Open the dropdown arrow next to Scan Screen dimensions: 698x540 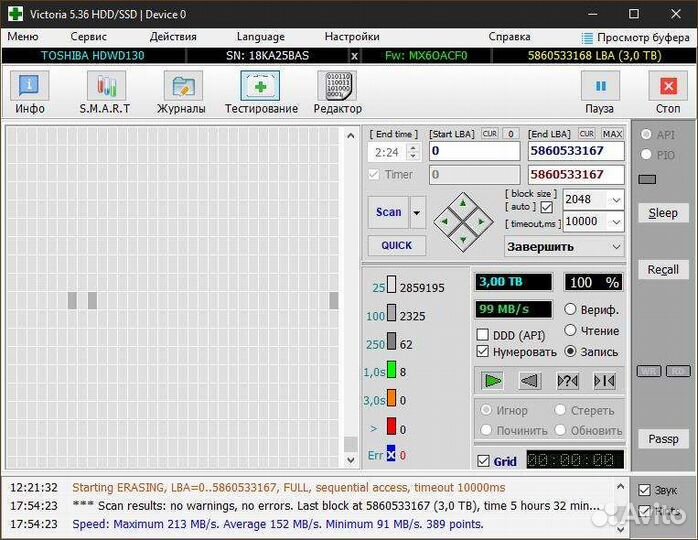[417, 212]
